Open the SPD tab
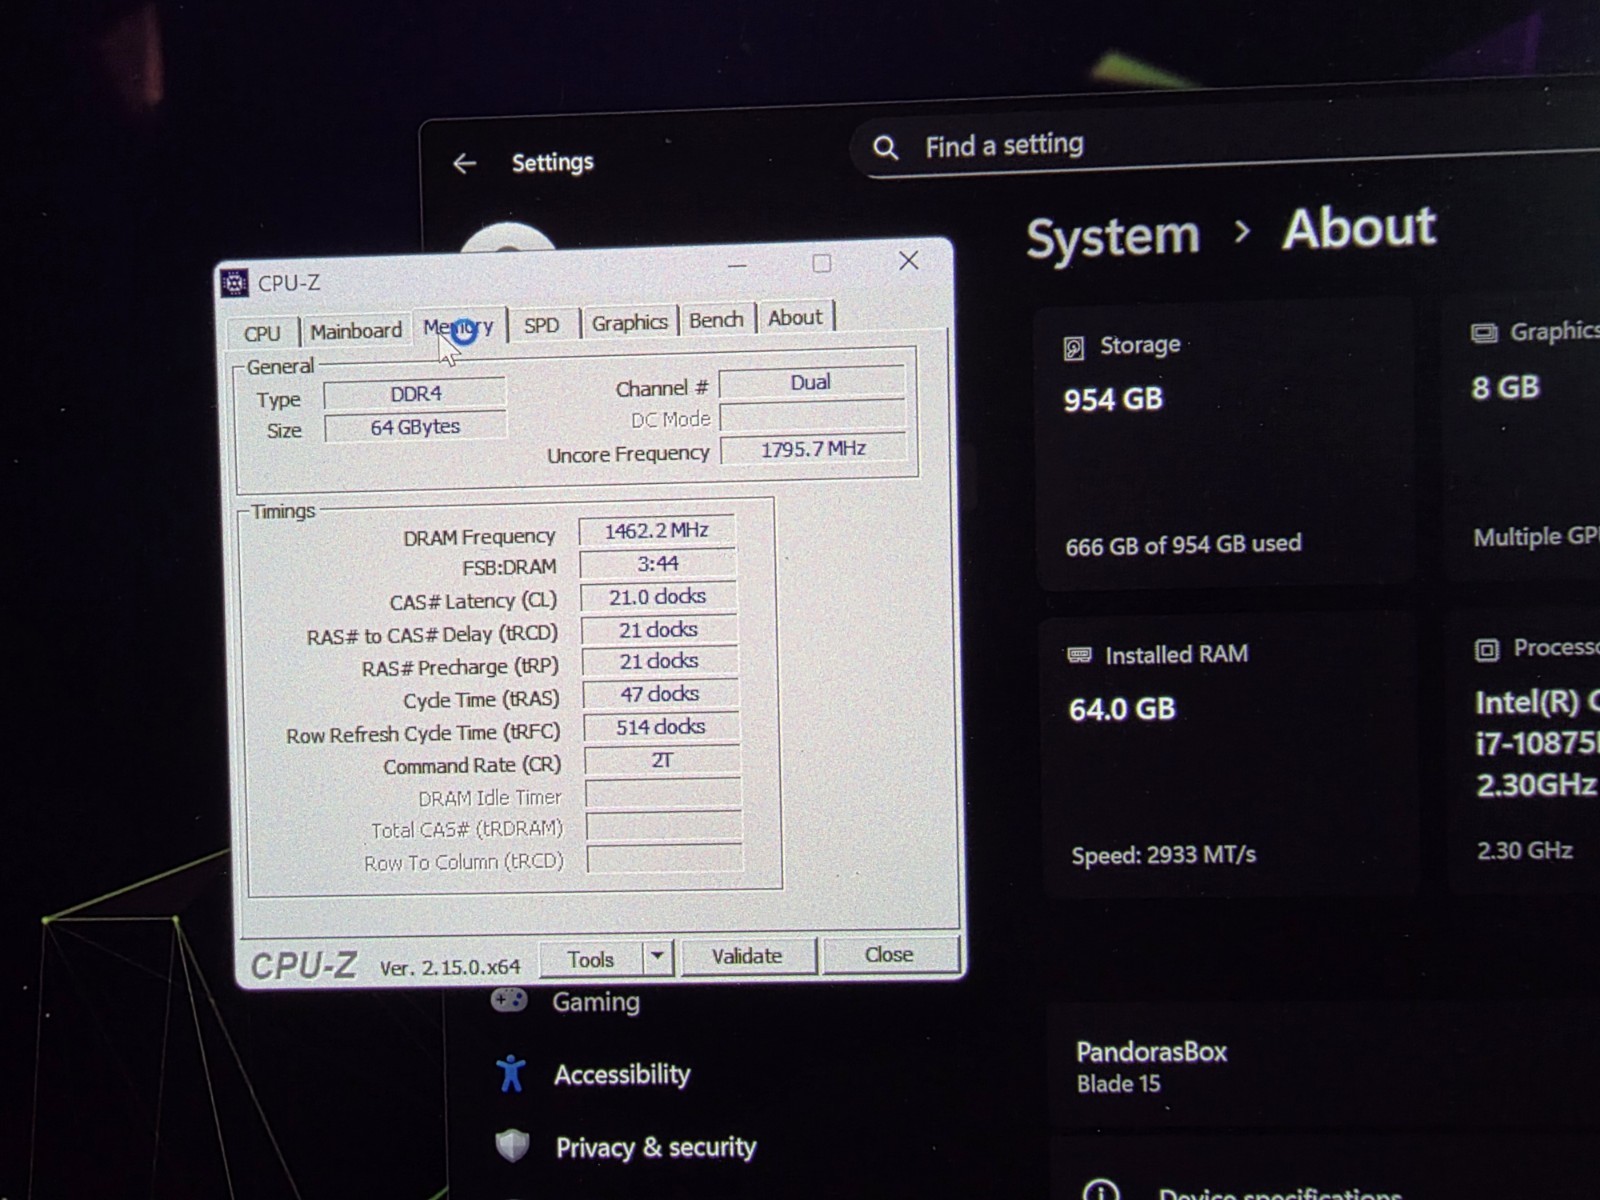The width and height of the screenshot is (1600, 1200). coord(541,325)
